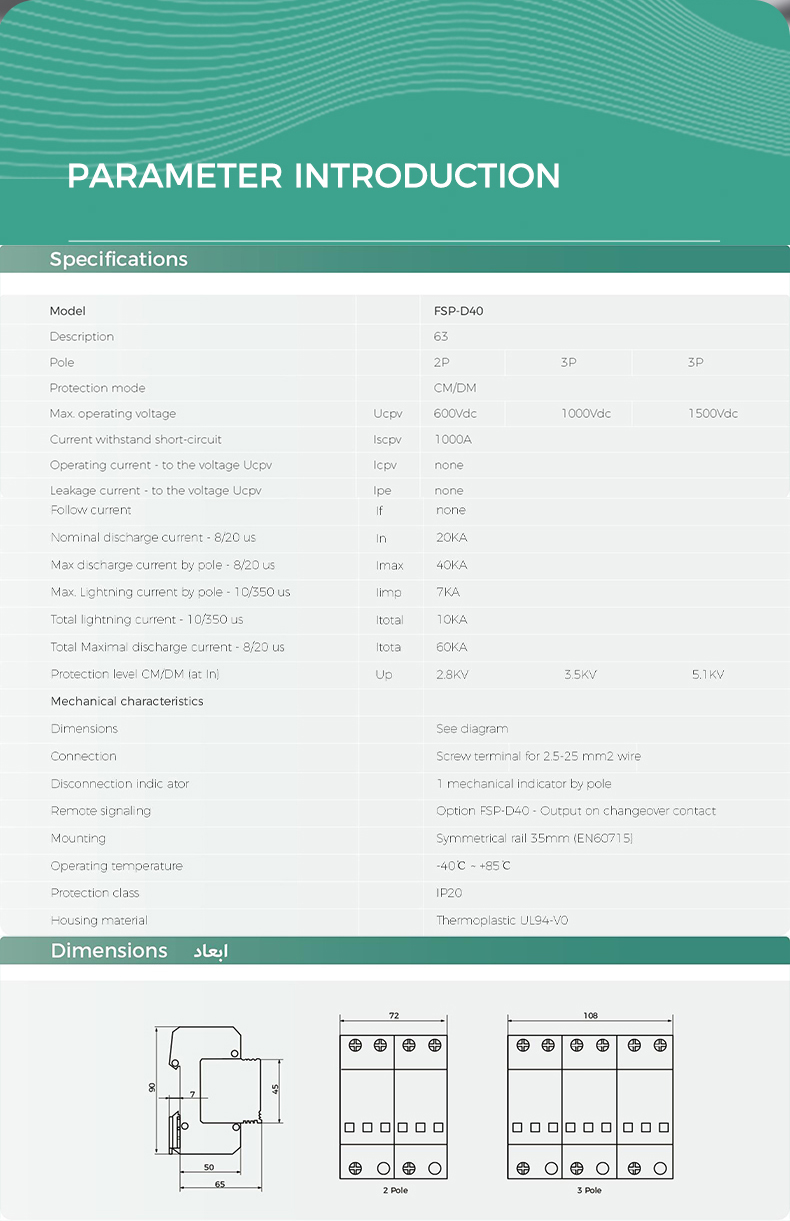
Task: Select '1 mechanical indicator by pole' text
Action: [524, 784]
